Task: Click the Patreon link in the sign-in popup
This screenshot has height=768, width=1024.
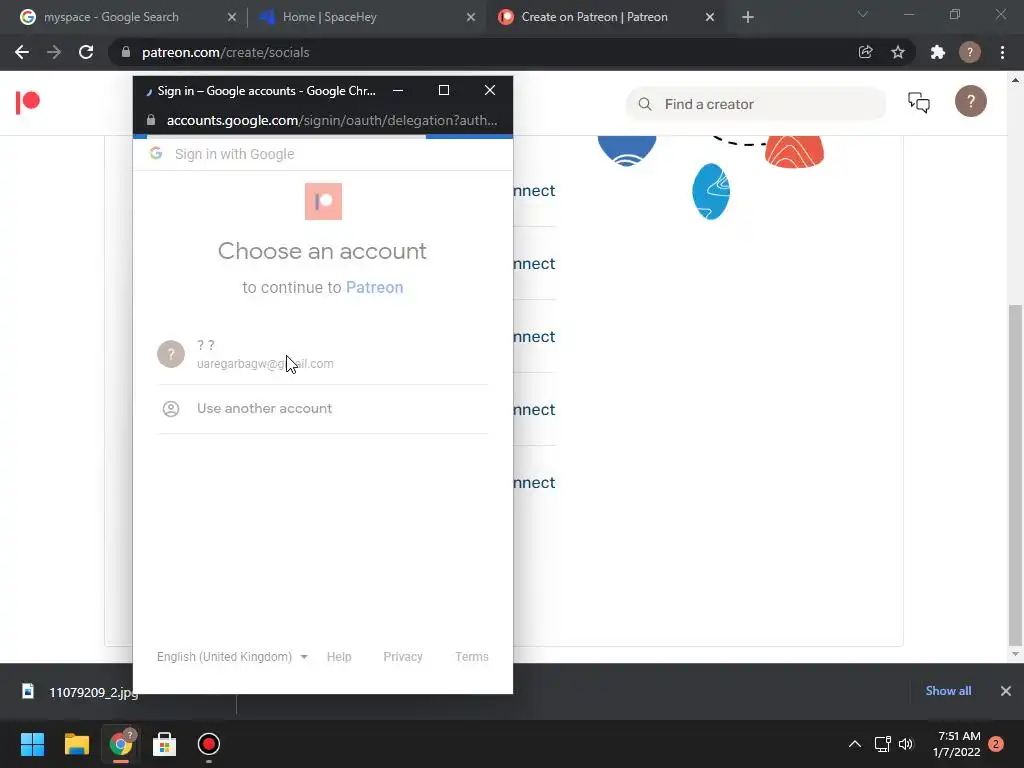Action: pos(374,287)
